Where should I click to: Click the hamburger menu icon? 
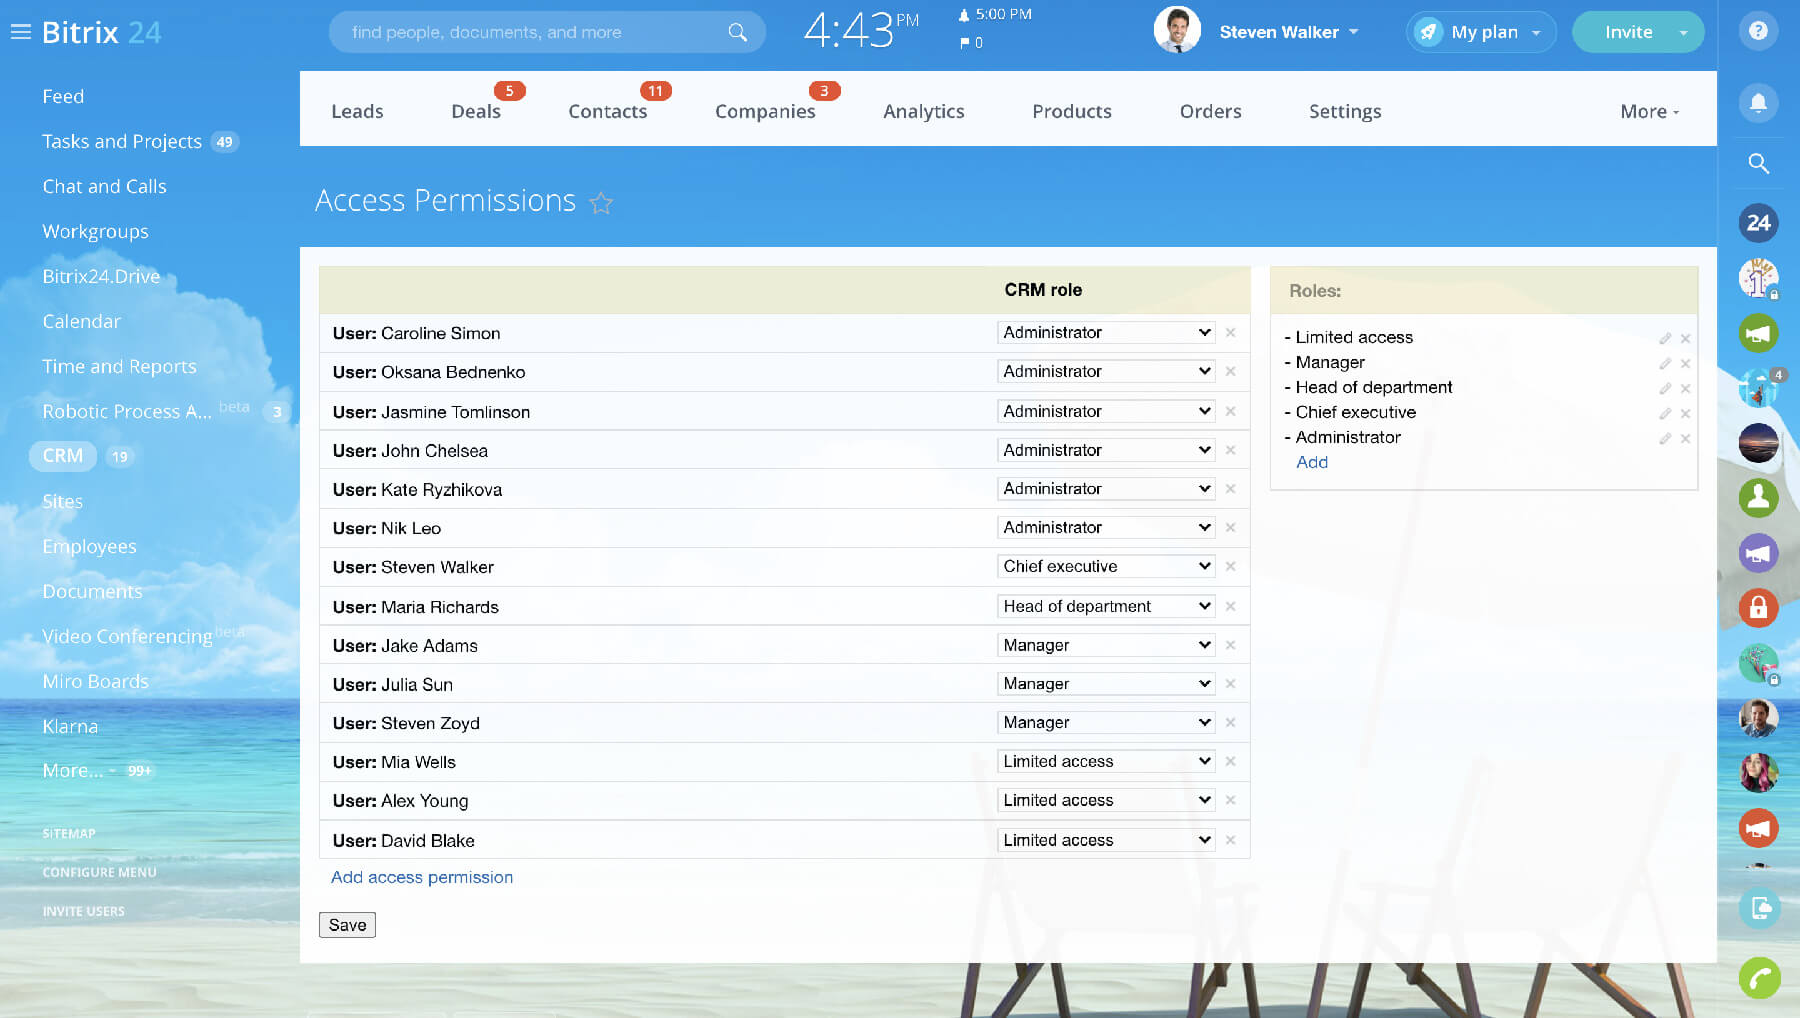(x=20, y=32)
